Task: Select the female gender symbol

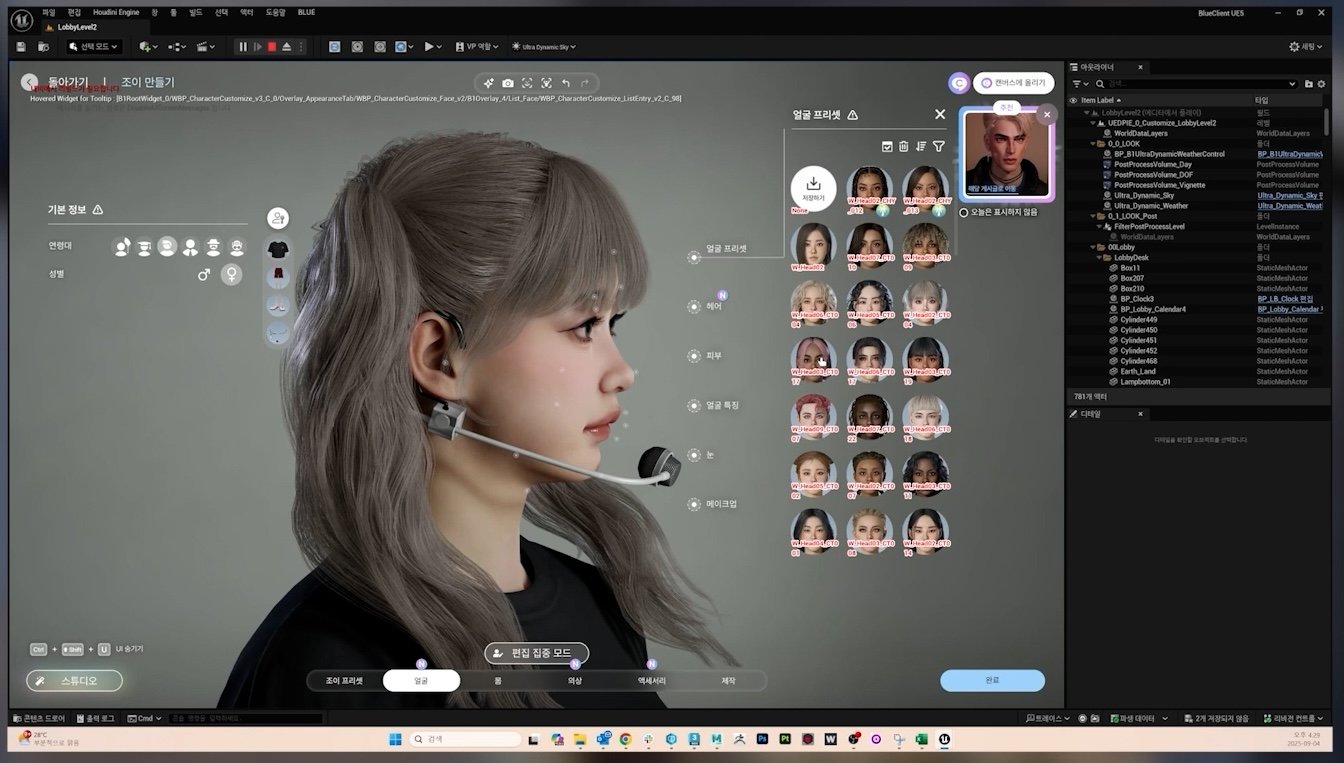Action: (231, 274)
